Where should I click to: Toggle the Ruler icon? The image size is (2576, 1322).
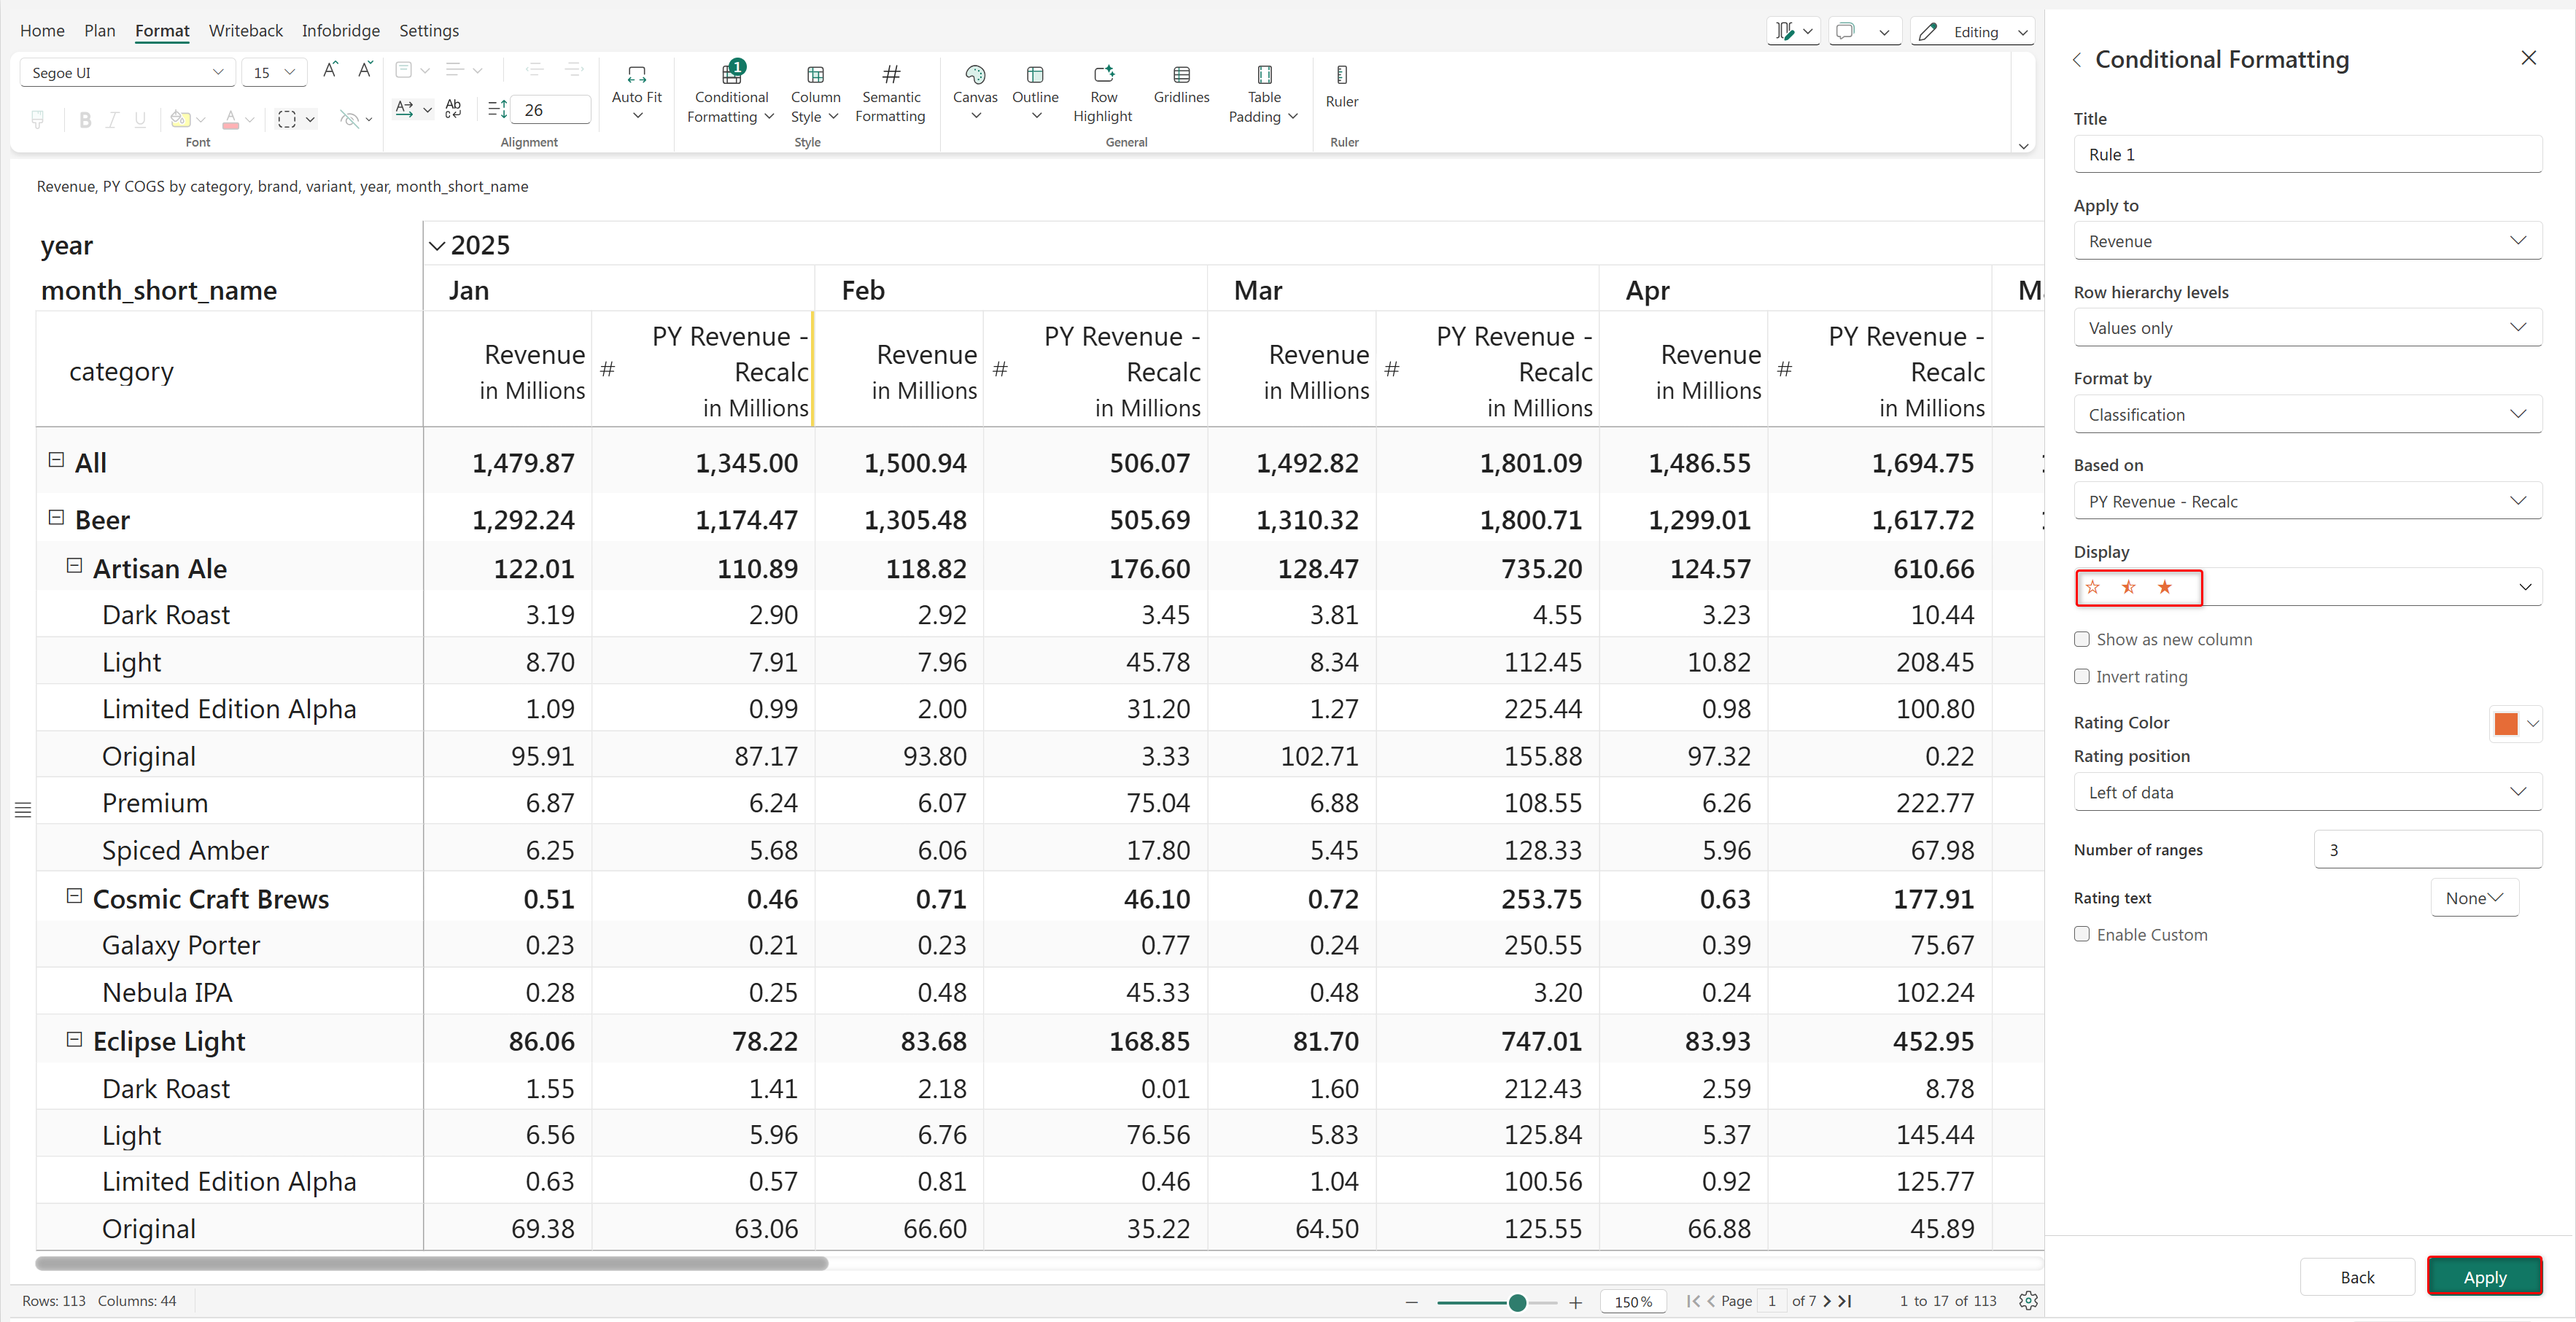(x=1341, y=76)
